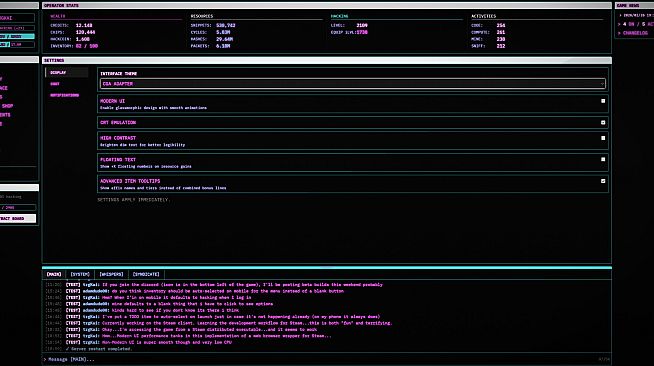The image size is (654, 366).
Task: Toggle the CRT Emulation checkbox
Action: coord(603,123)
